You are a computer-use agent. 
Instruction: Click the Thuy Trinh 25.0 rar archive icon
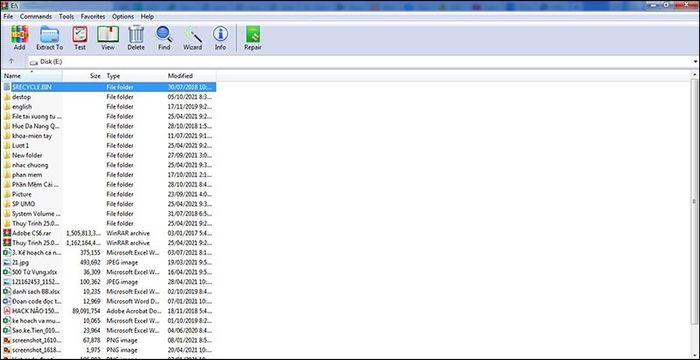coord(7,243)
